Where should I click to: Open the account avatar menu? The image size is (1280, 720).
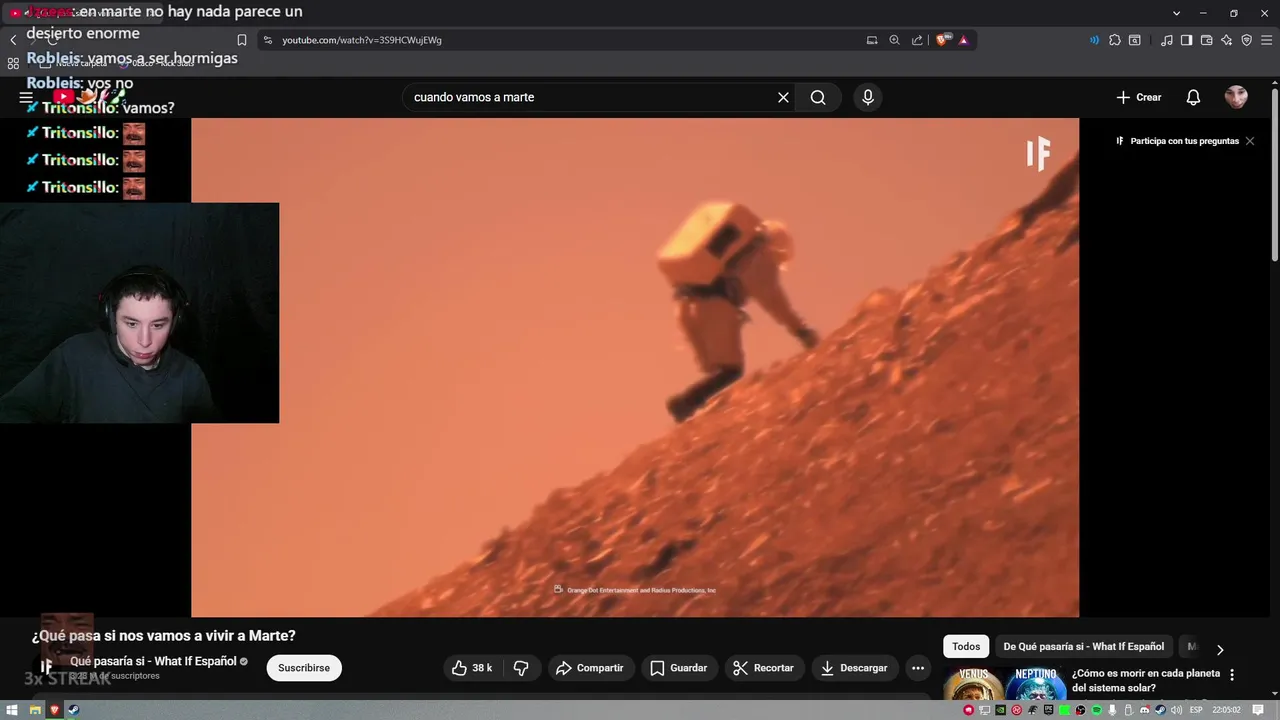coord(1236,97)
